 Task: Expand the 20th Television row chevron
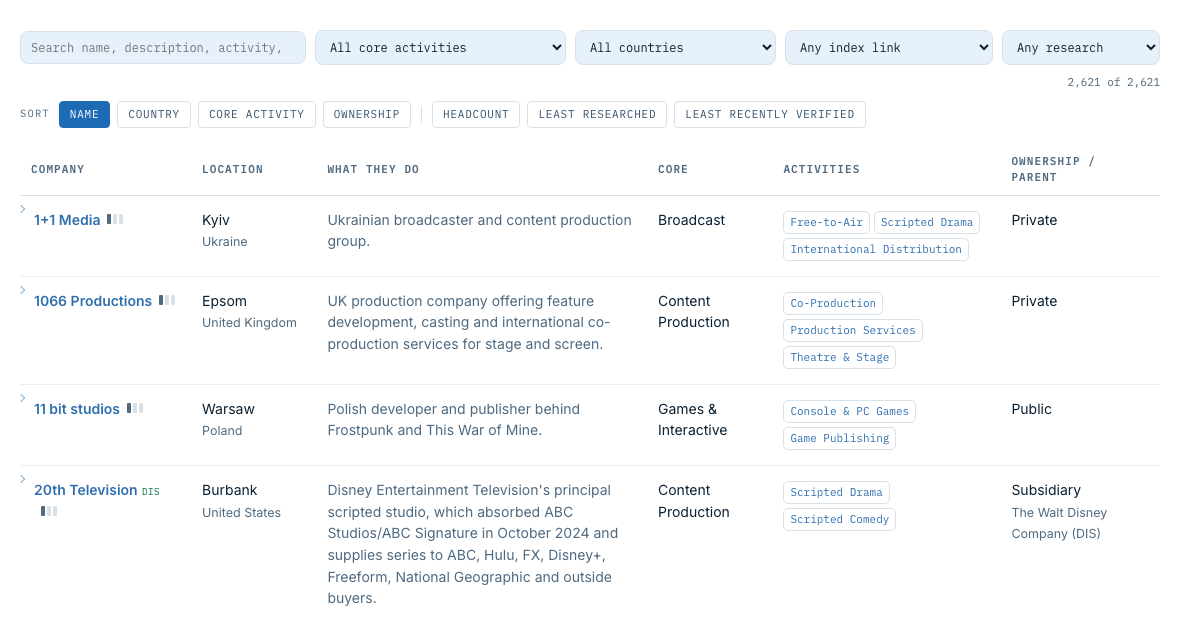[23, 479]
